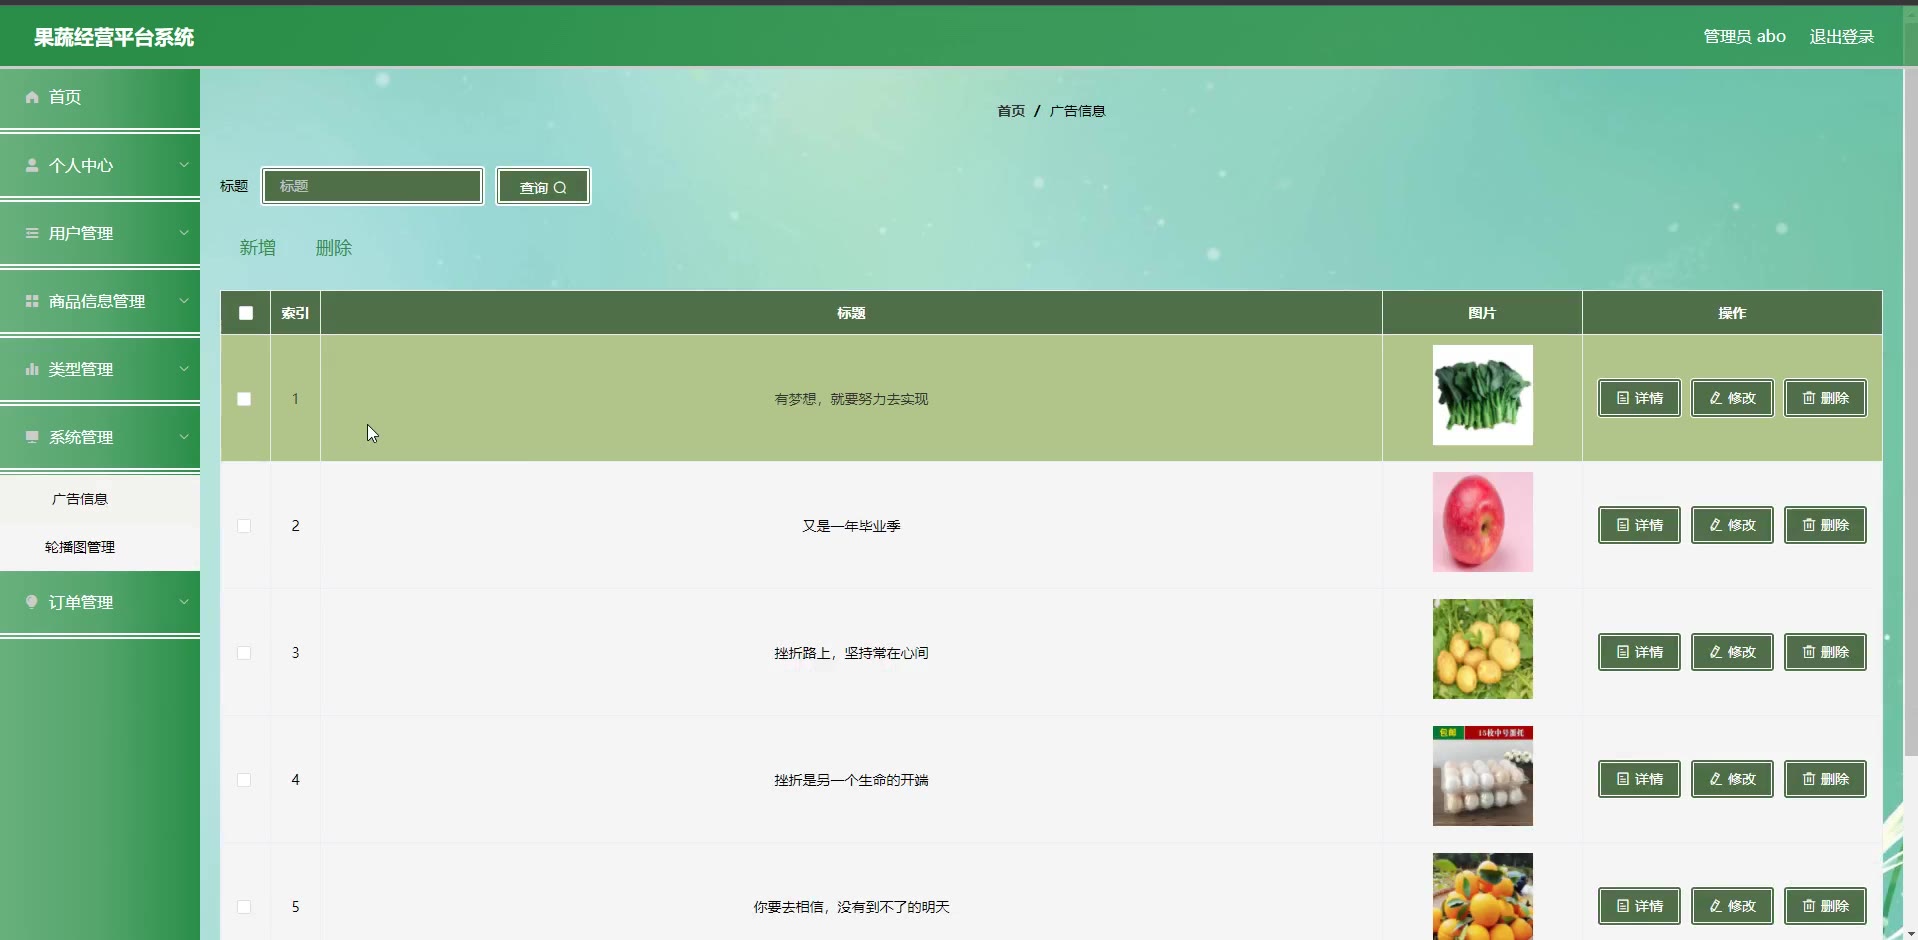
Task: Open 商品信息管理 menu label
Action: point(97,301)
